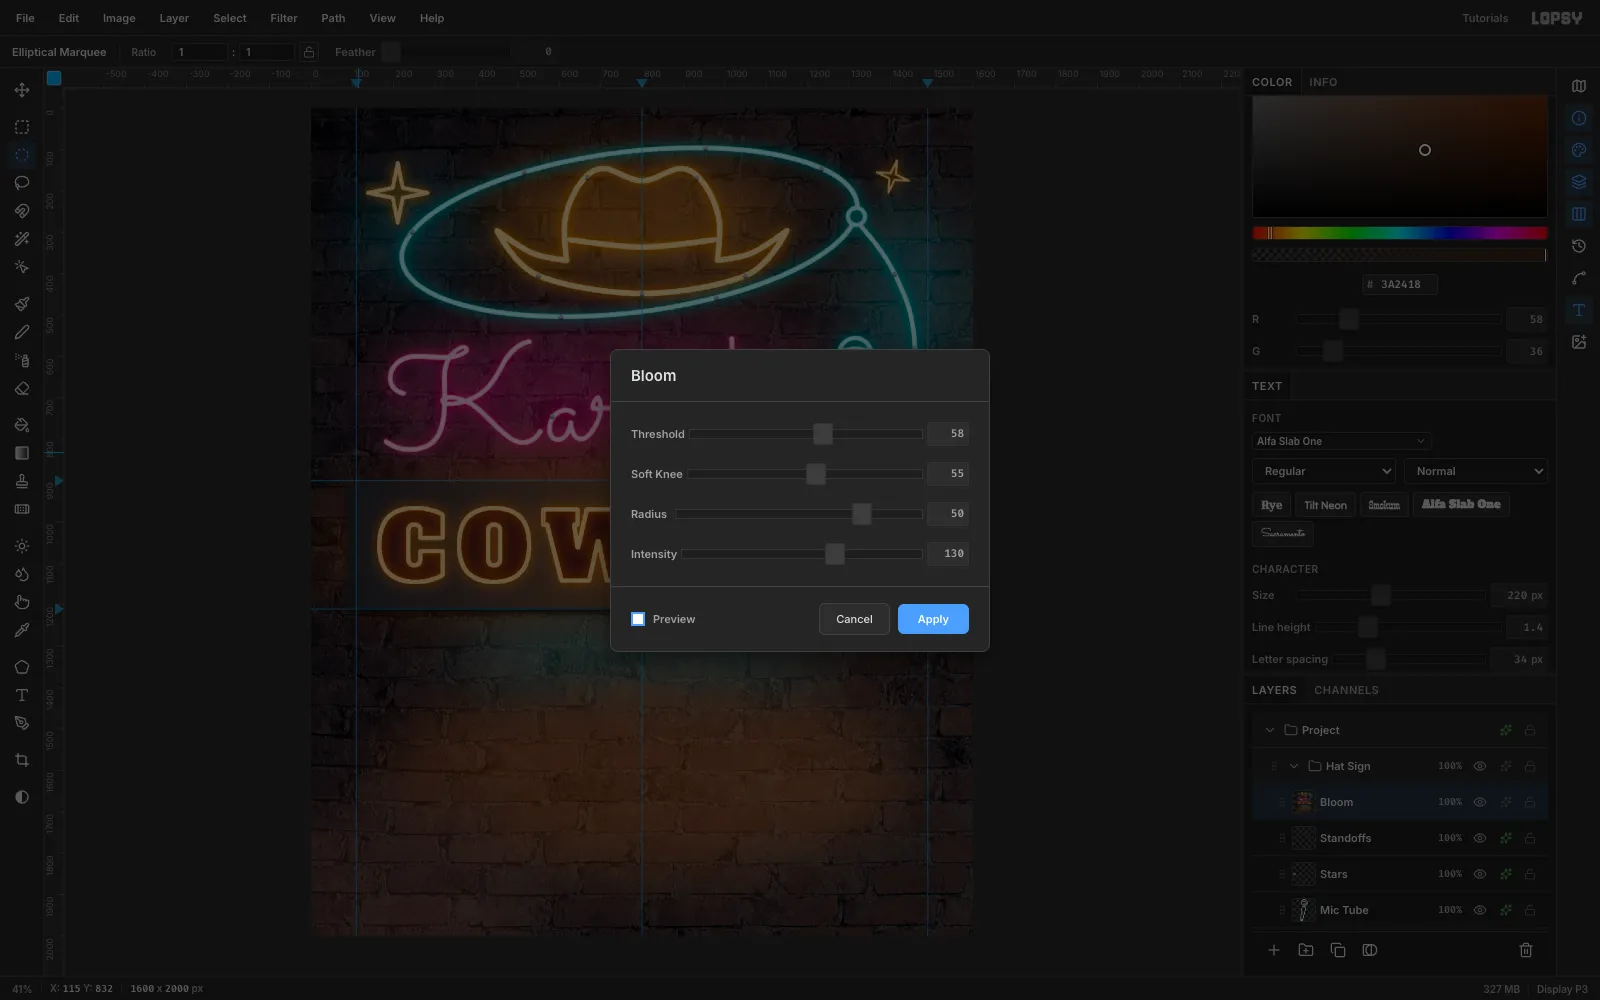Select the Brush tool
Viewport: 1600px width, 1000px height.
[x=22, y=304]
